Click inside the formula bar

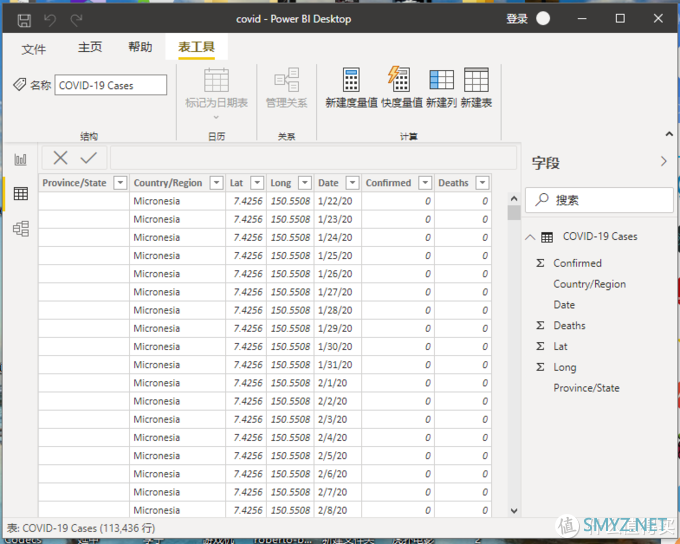(313, 157)
